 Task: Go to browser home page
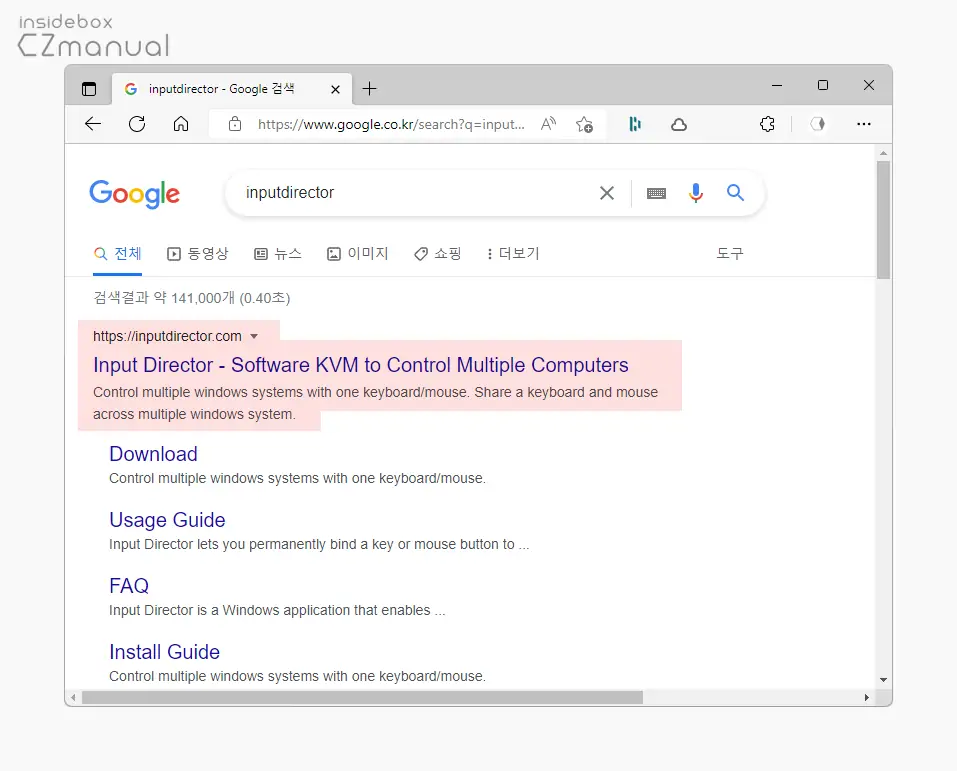coord(181,125)
